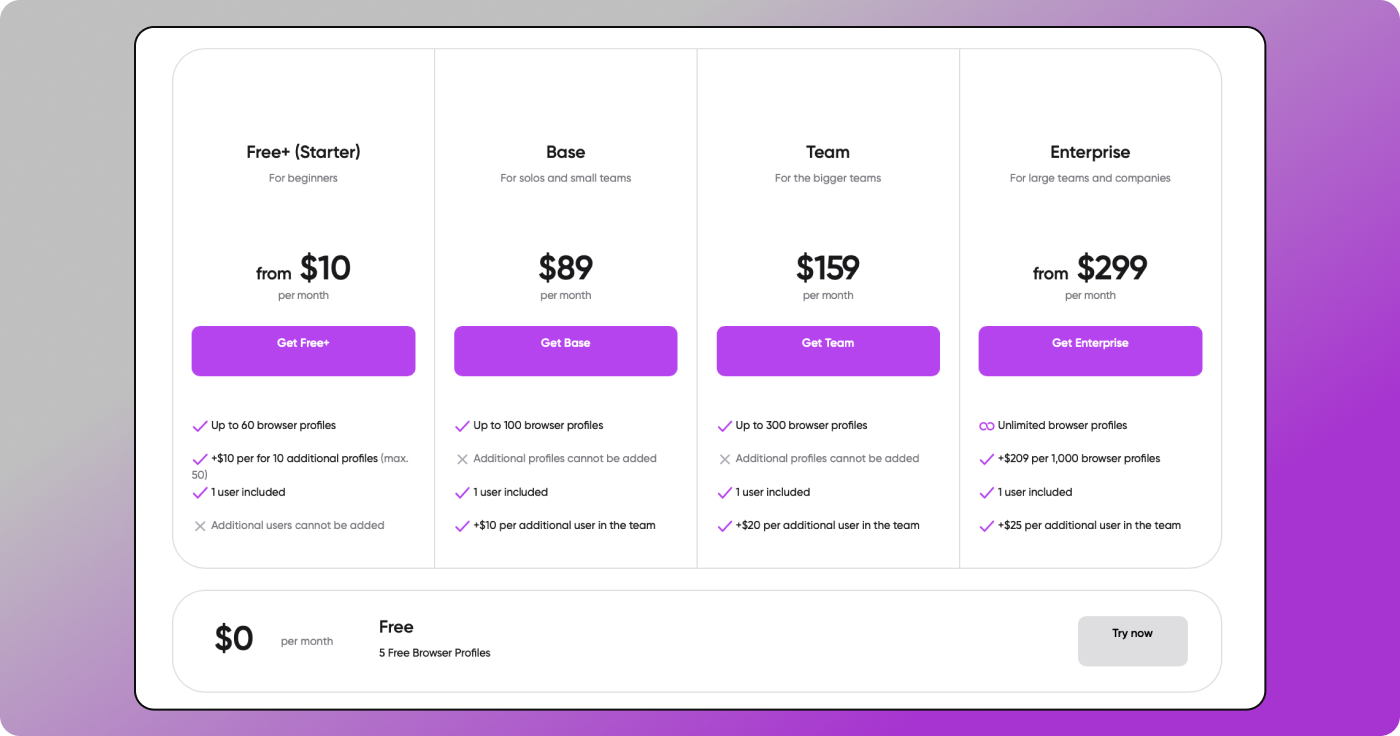Click checkmark beside Up to 60 browser profiles
The height and width of the screenshot is (736, 1400).
point(200,426)
